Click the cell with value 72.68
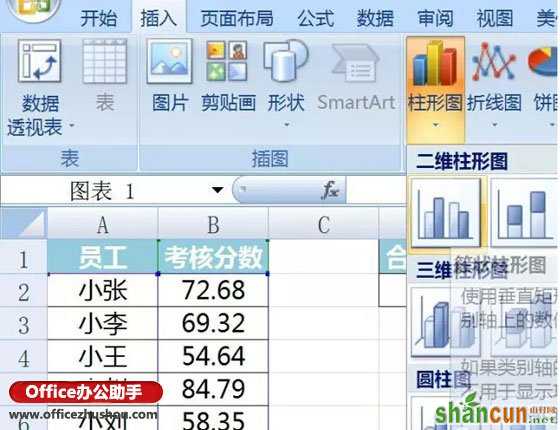Screen dimensions: 560x430 click(213, 290)
